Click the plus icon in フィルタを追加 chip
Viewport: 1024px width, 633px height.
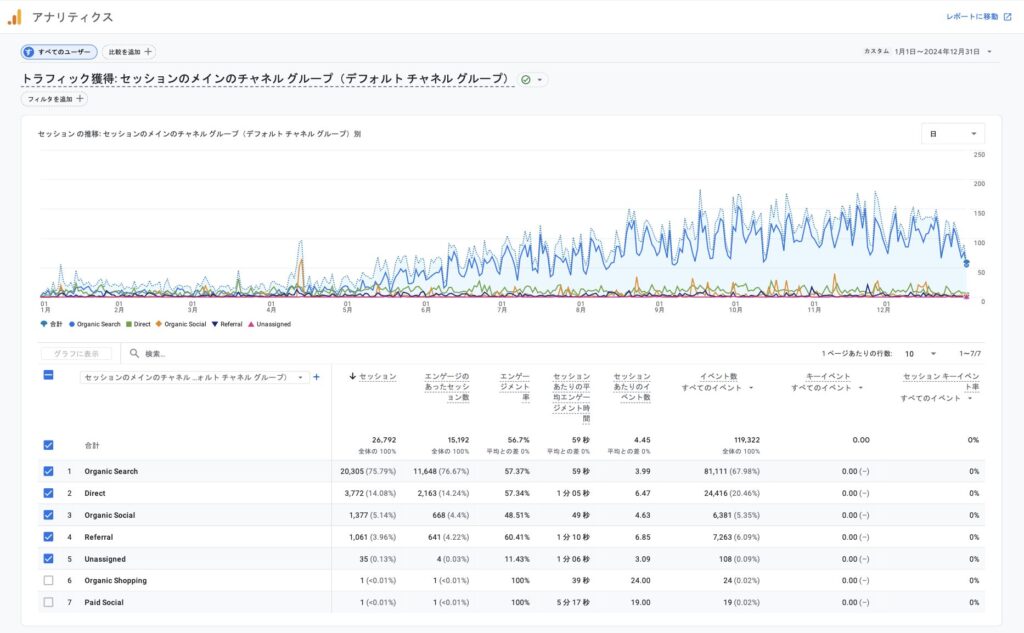click(x=80, y=99)
